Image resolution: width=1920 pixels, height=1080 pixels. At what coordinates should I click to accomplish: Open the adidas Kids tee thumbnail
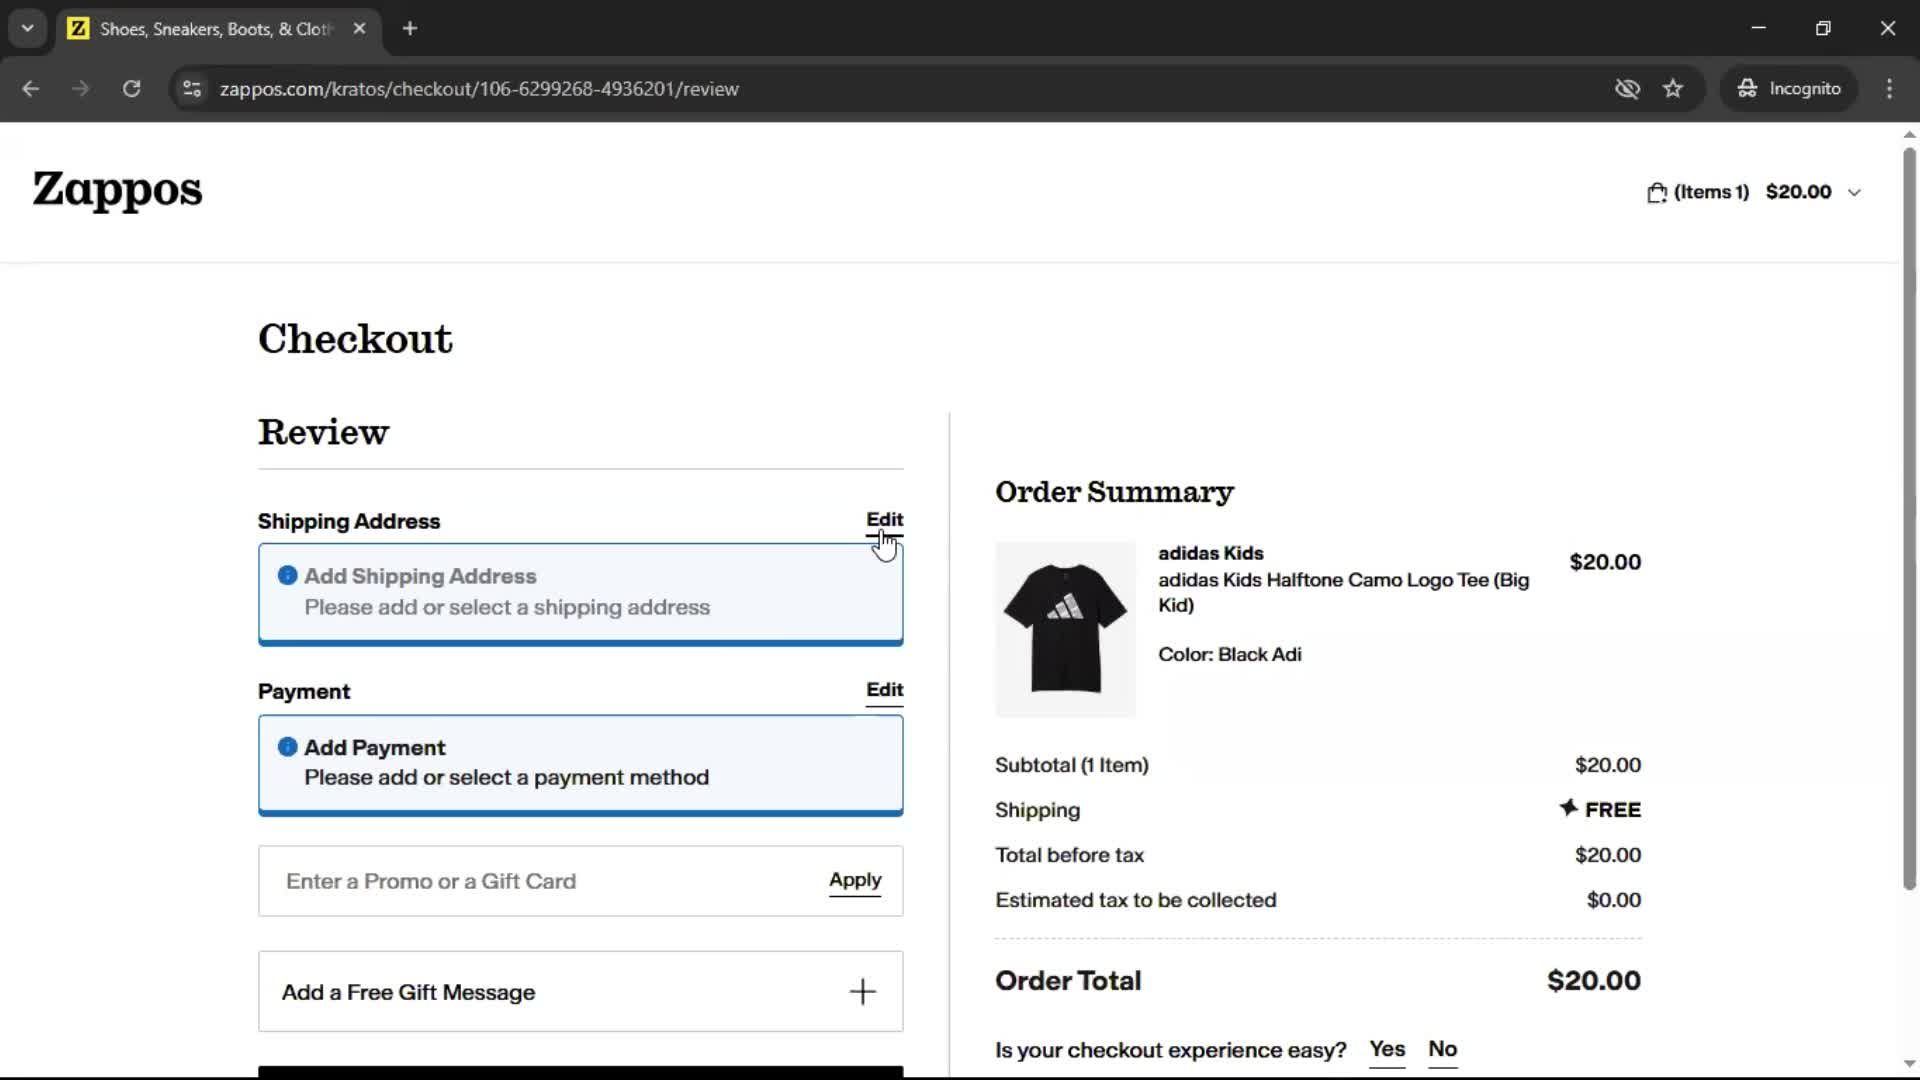[1065, 629]
